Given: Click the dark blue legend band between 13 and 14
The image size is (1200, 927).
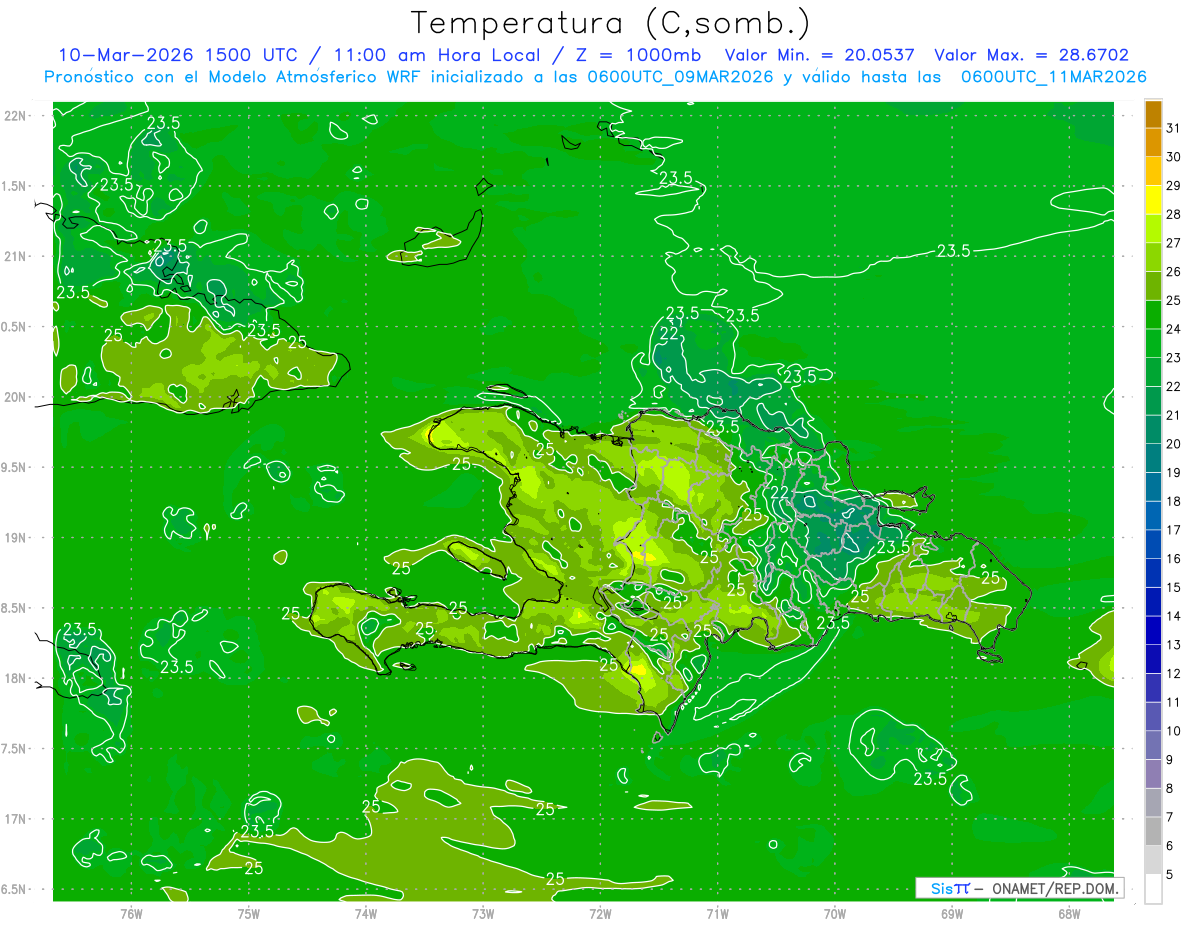Looking at the screenshot, I should [1153, 630].
